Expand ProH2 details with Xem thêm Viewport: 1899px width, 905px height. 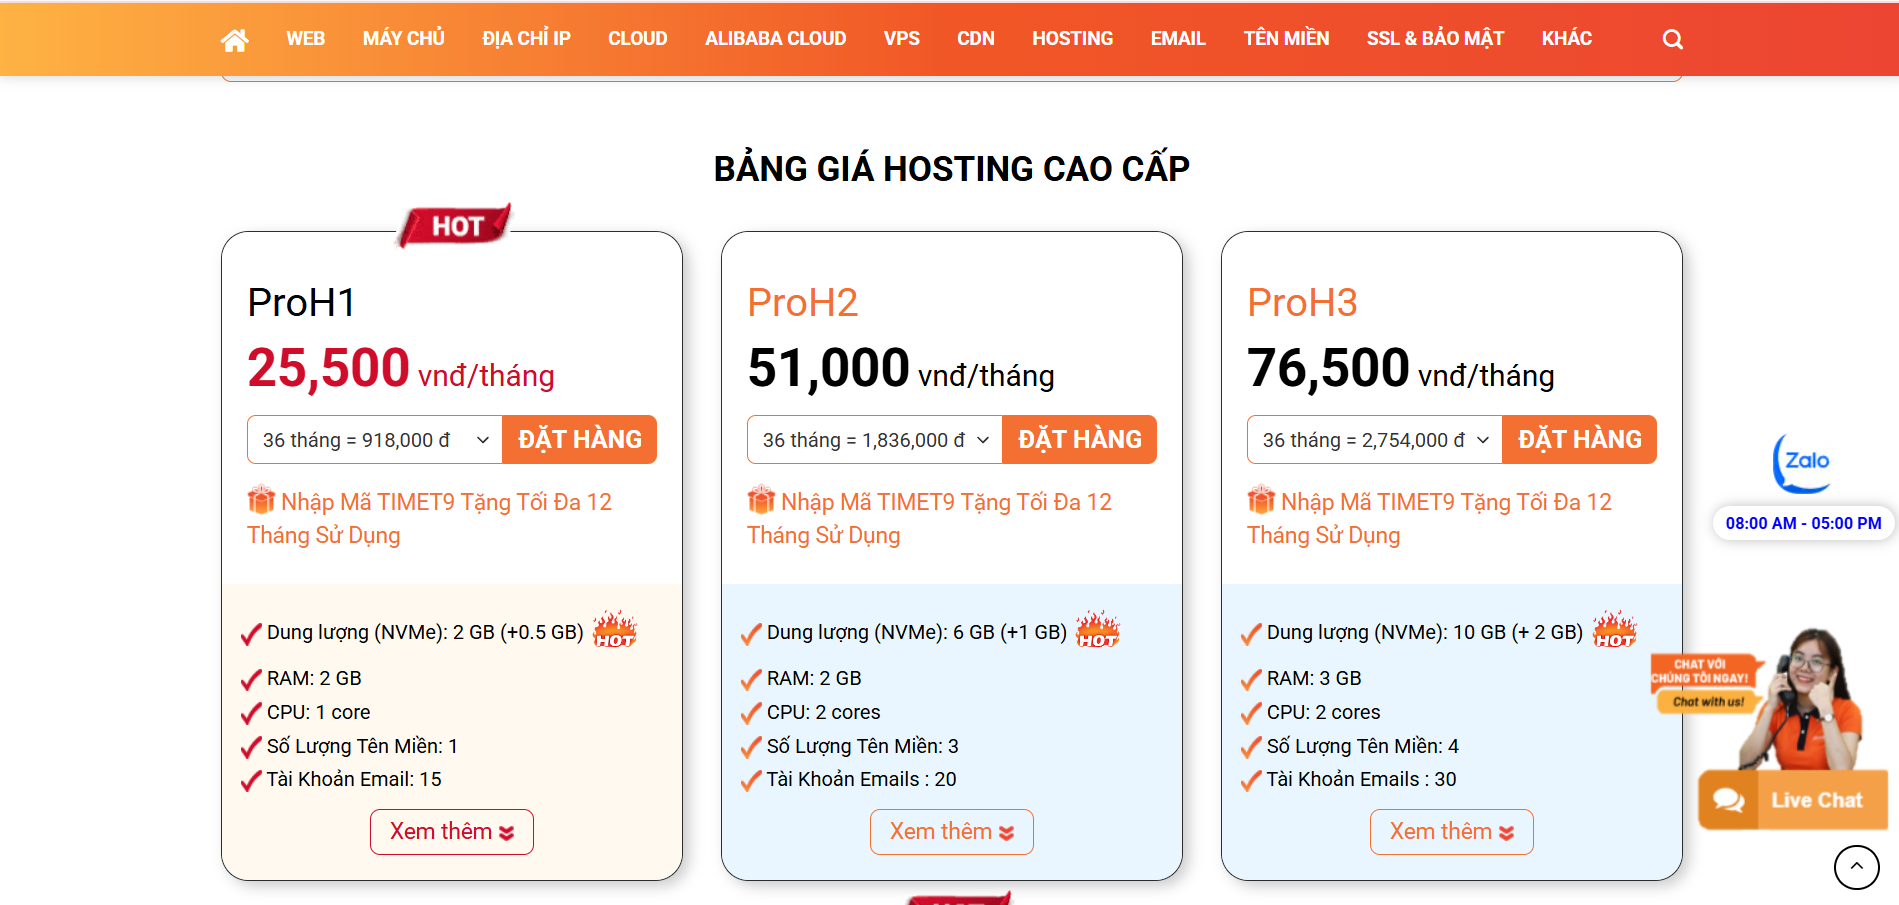(x=952, y=832)
